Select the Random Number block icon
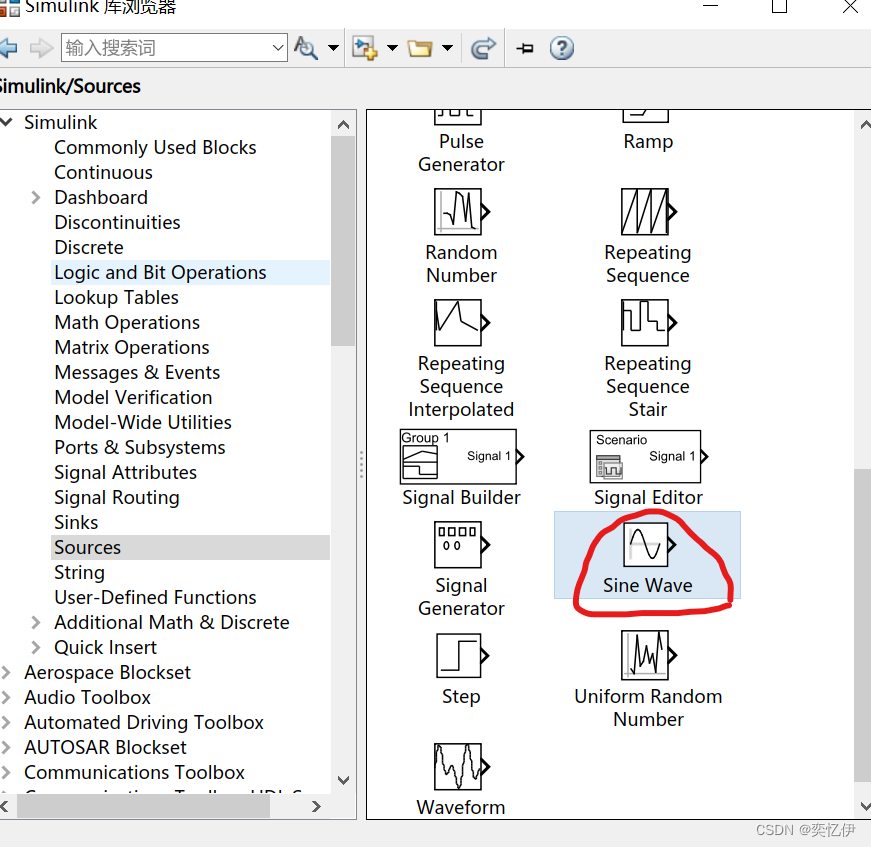Viewport: 871px width, 847px height. (462, 212)
